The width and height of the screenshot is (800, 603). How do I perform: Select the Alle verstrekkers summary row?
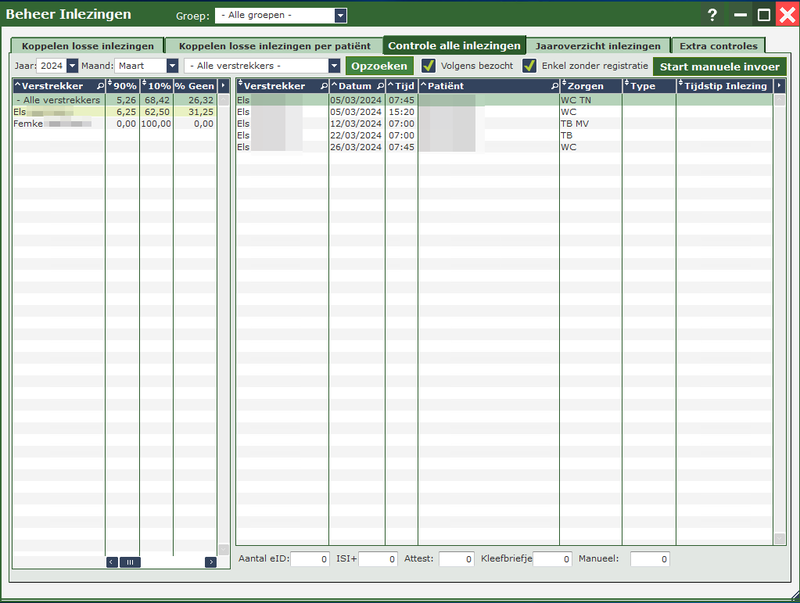point(114,100)
